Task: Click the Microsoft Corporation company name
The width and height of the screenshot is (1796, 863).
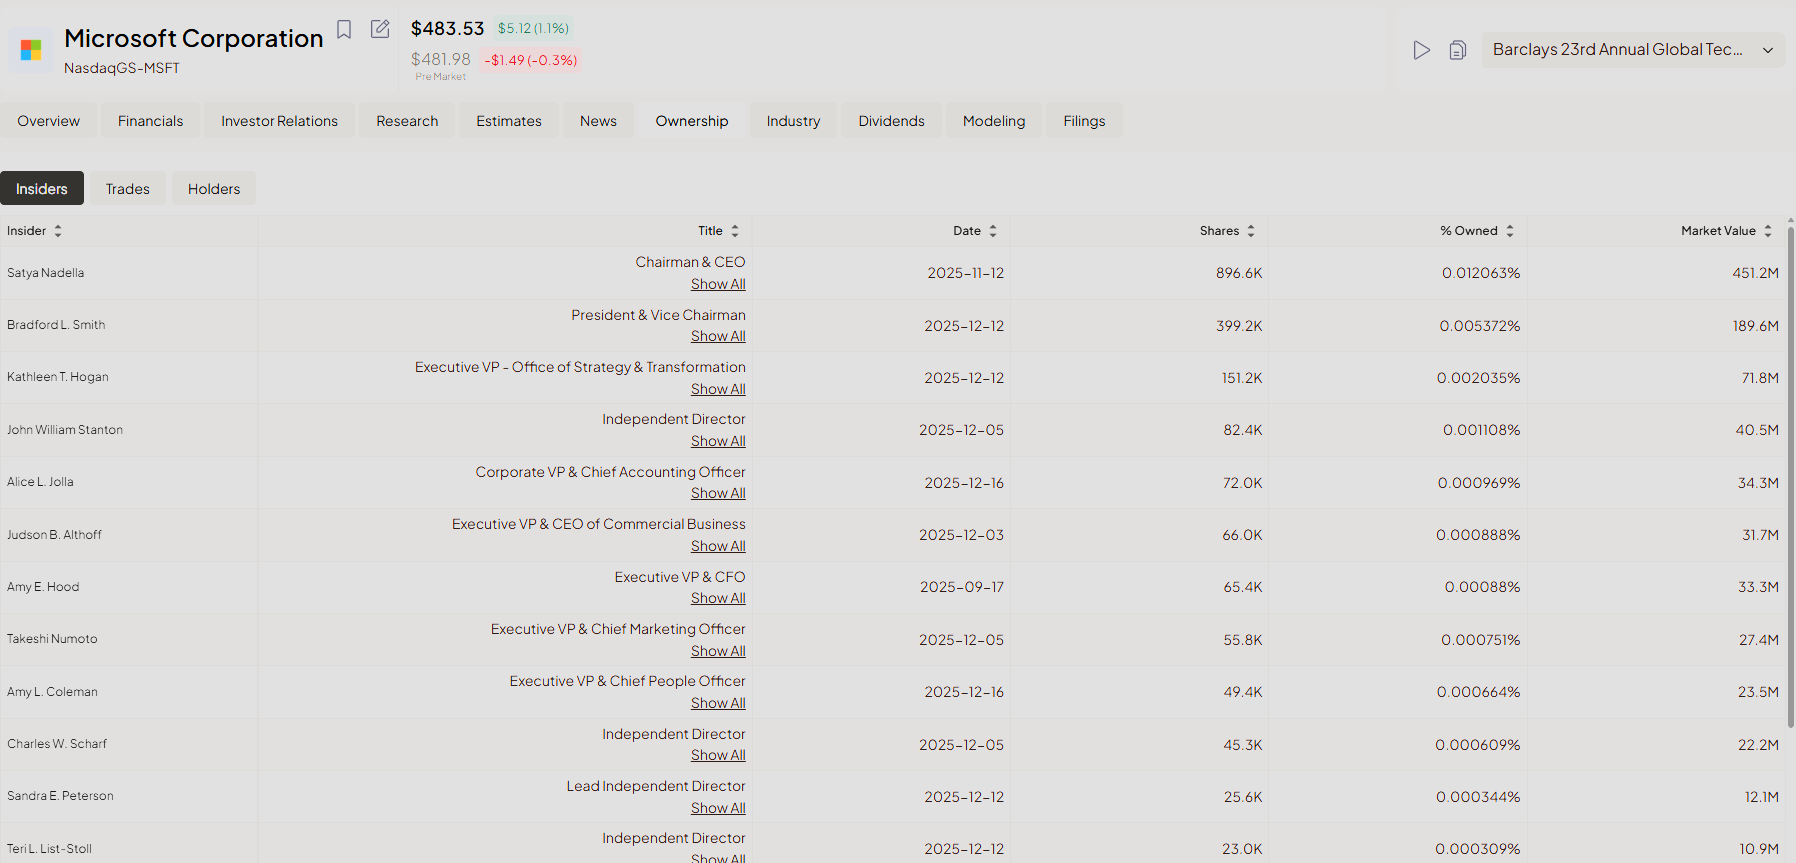Action: click(x=194, y=38)
